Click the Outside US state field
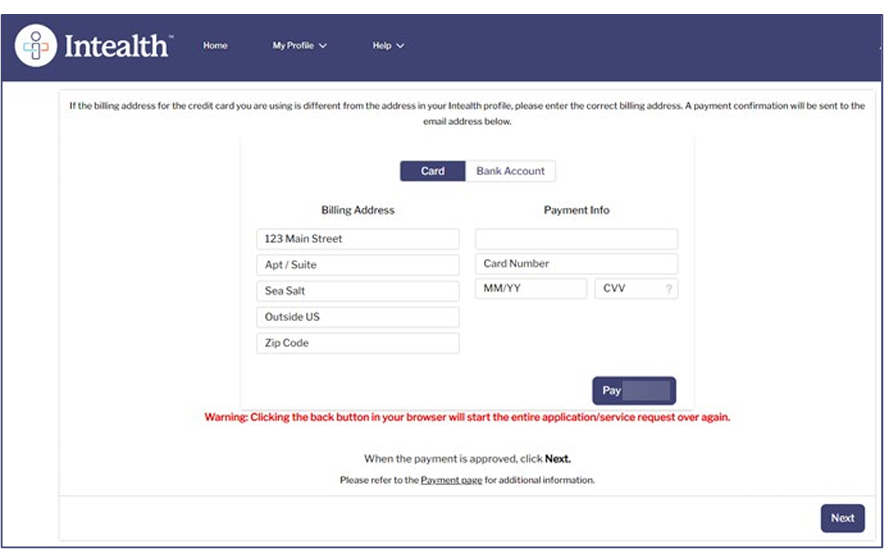Viewport: 884px width, 559px height. (x=358, y=317)
